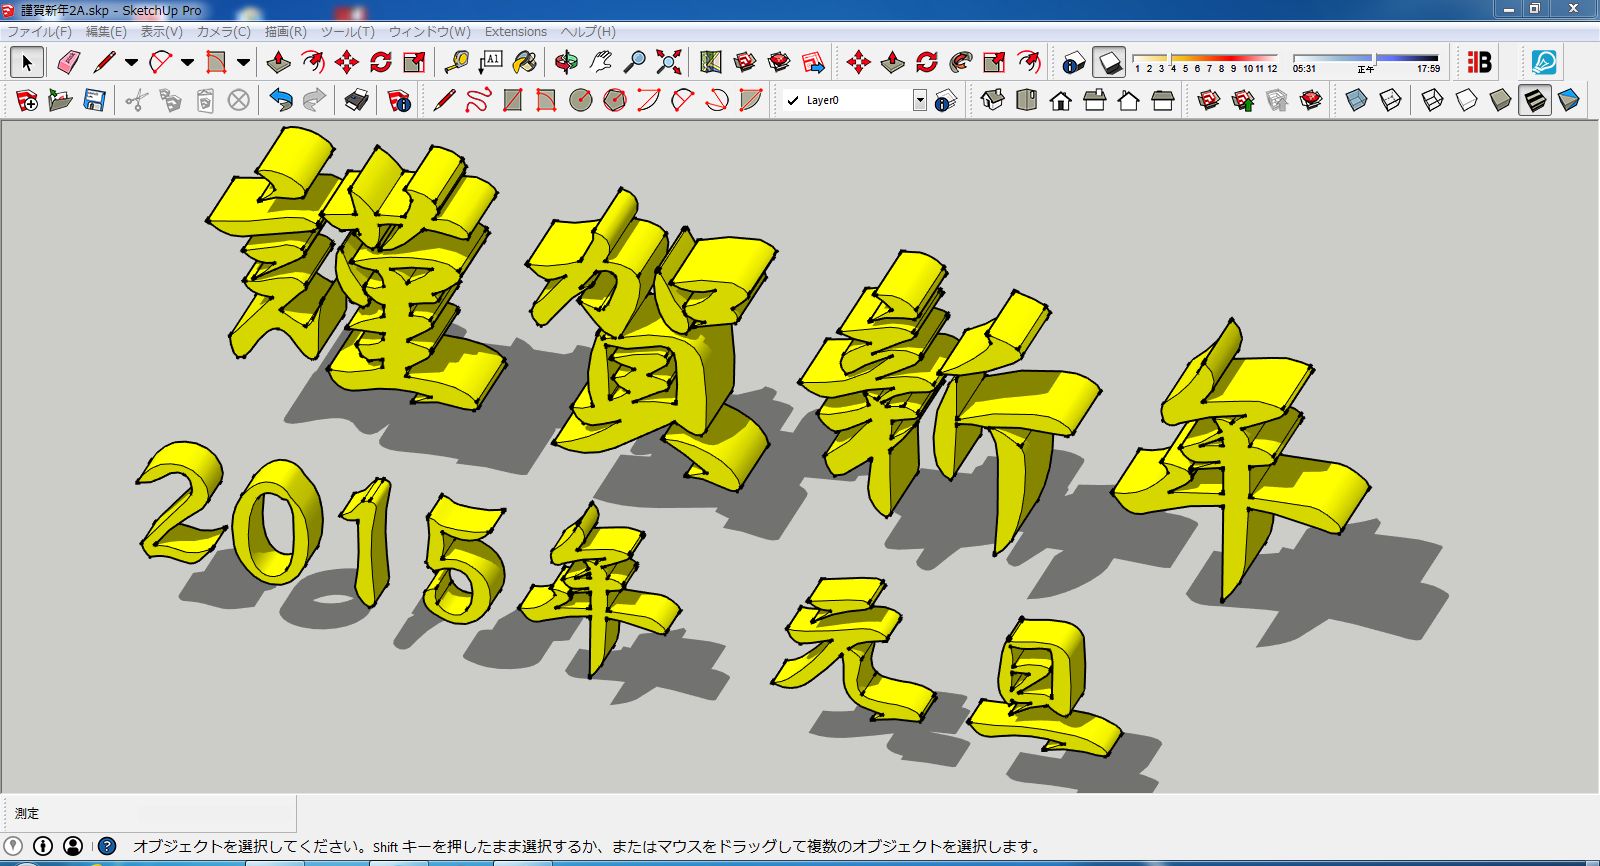Open the ファイル(F) menu
1600x866 pixels.
(x=40, y=32)
